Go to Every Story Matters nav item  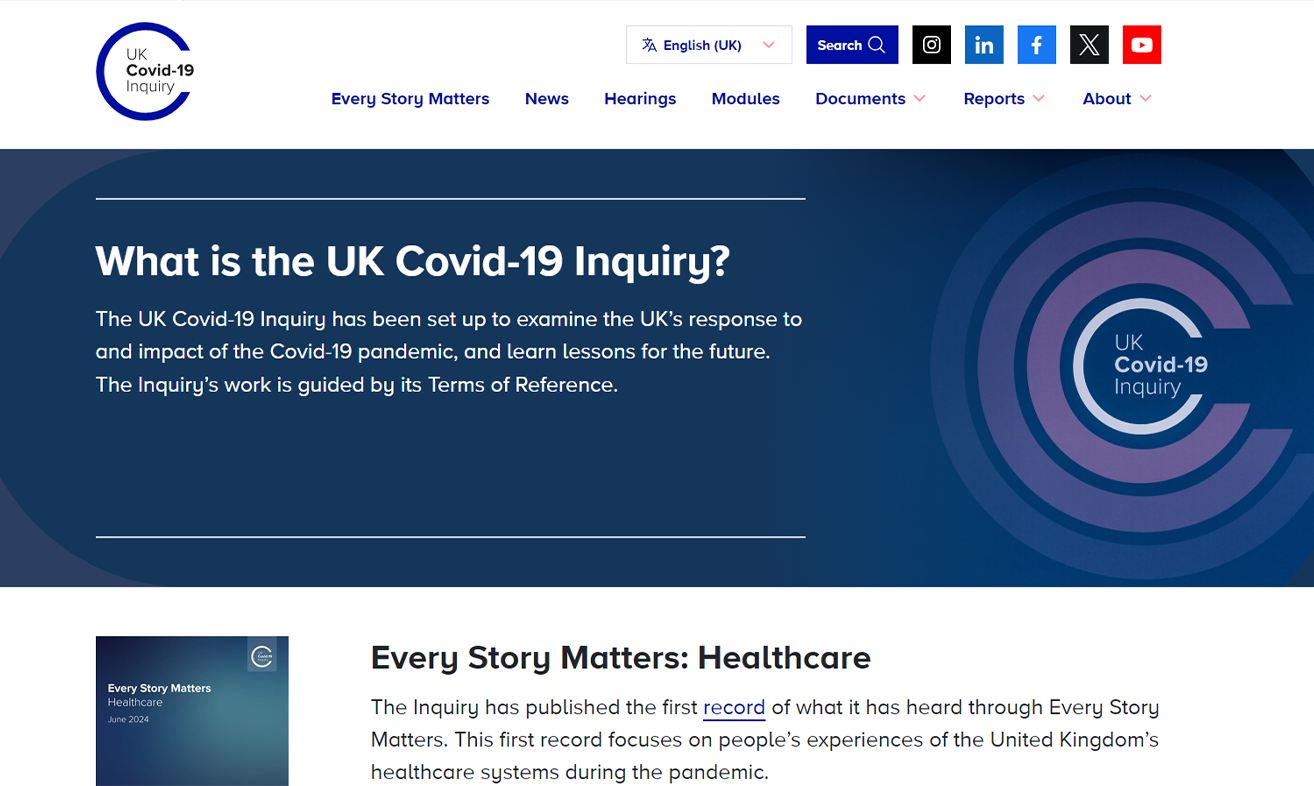coord(410,99)
